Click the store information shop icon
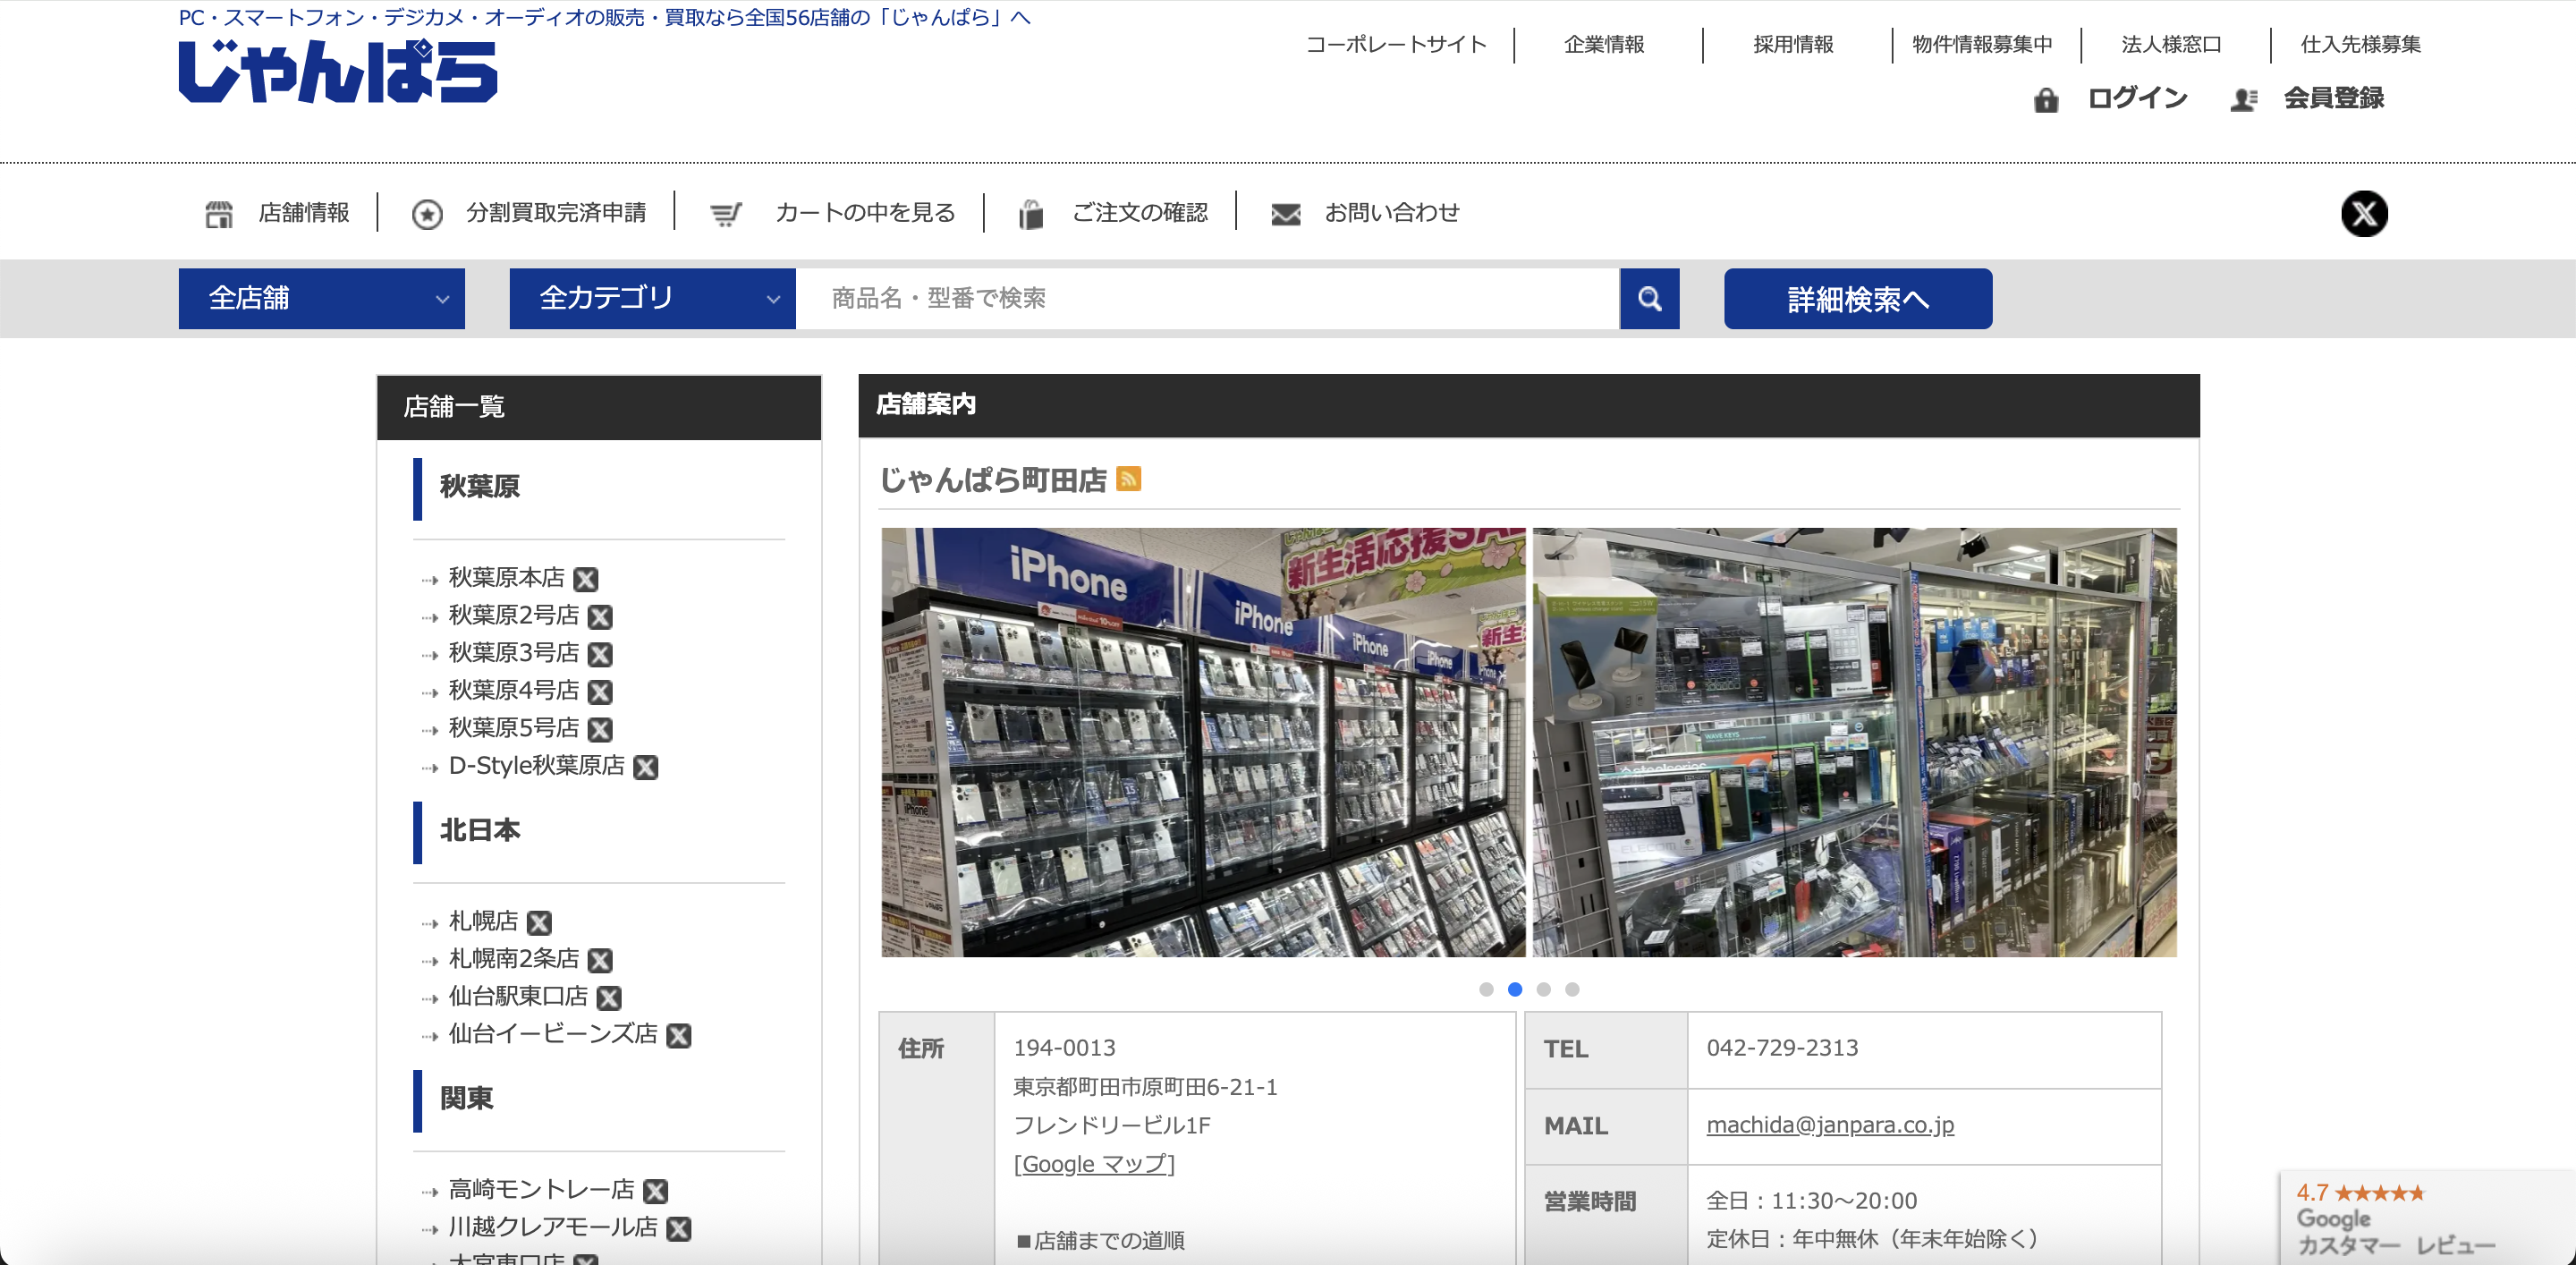This screenshot has height=1265, width=2576. click(219, 214)
